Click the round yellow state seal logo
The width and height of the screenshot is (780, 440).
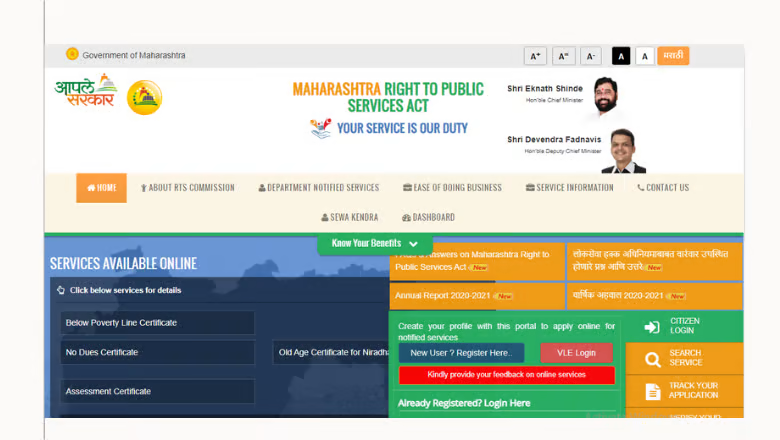tap(145, 97)
